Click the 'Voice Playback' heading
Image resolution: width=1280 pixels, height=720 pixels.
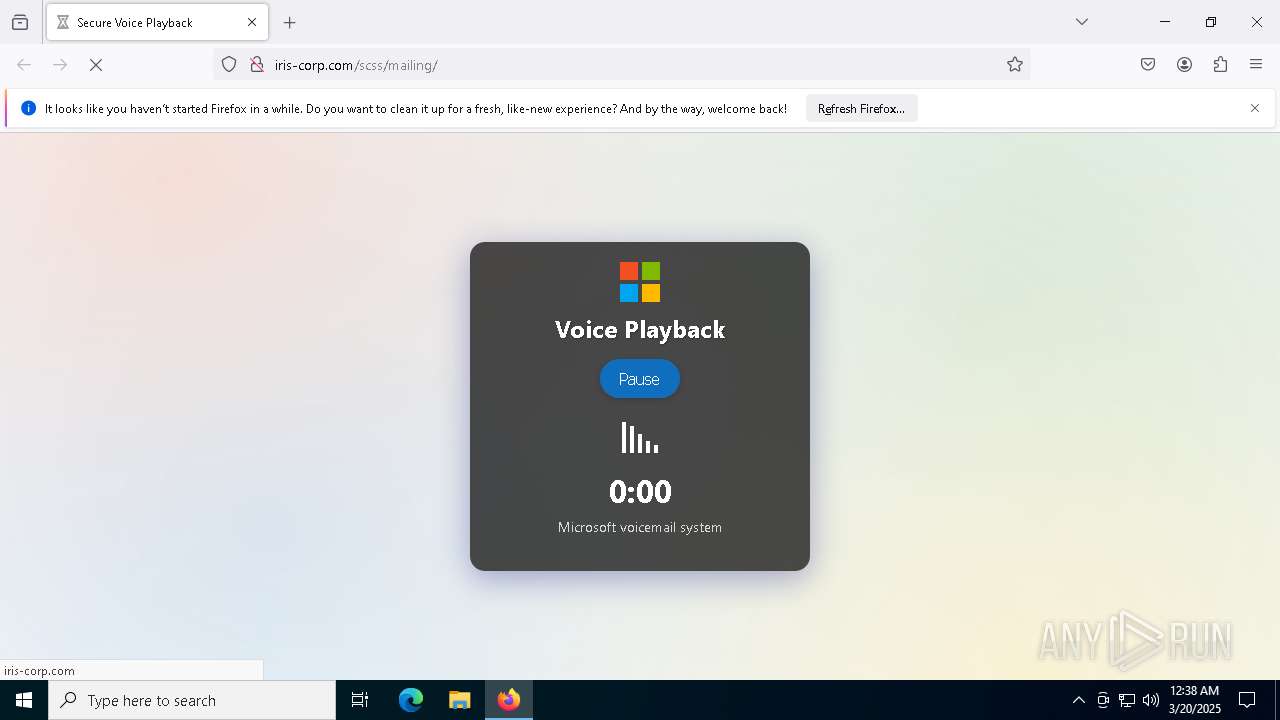pos(640,330)
